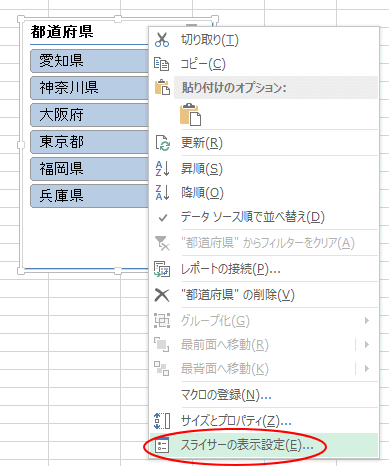389x466 pixels.
Task: Click the Report Connections icon
Action: click(x=162, y=269)
